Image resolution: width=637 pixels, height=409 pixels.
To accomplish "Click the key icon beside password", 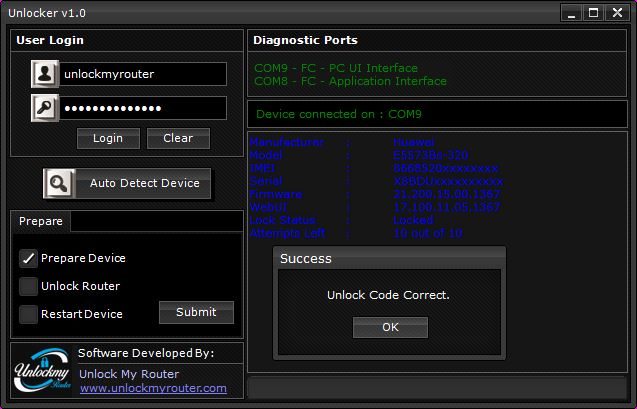I will pos(45,108).
